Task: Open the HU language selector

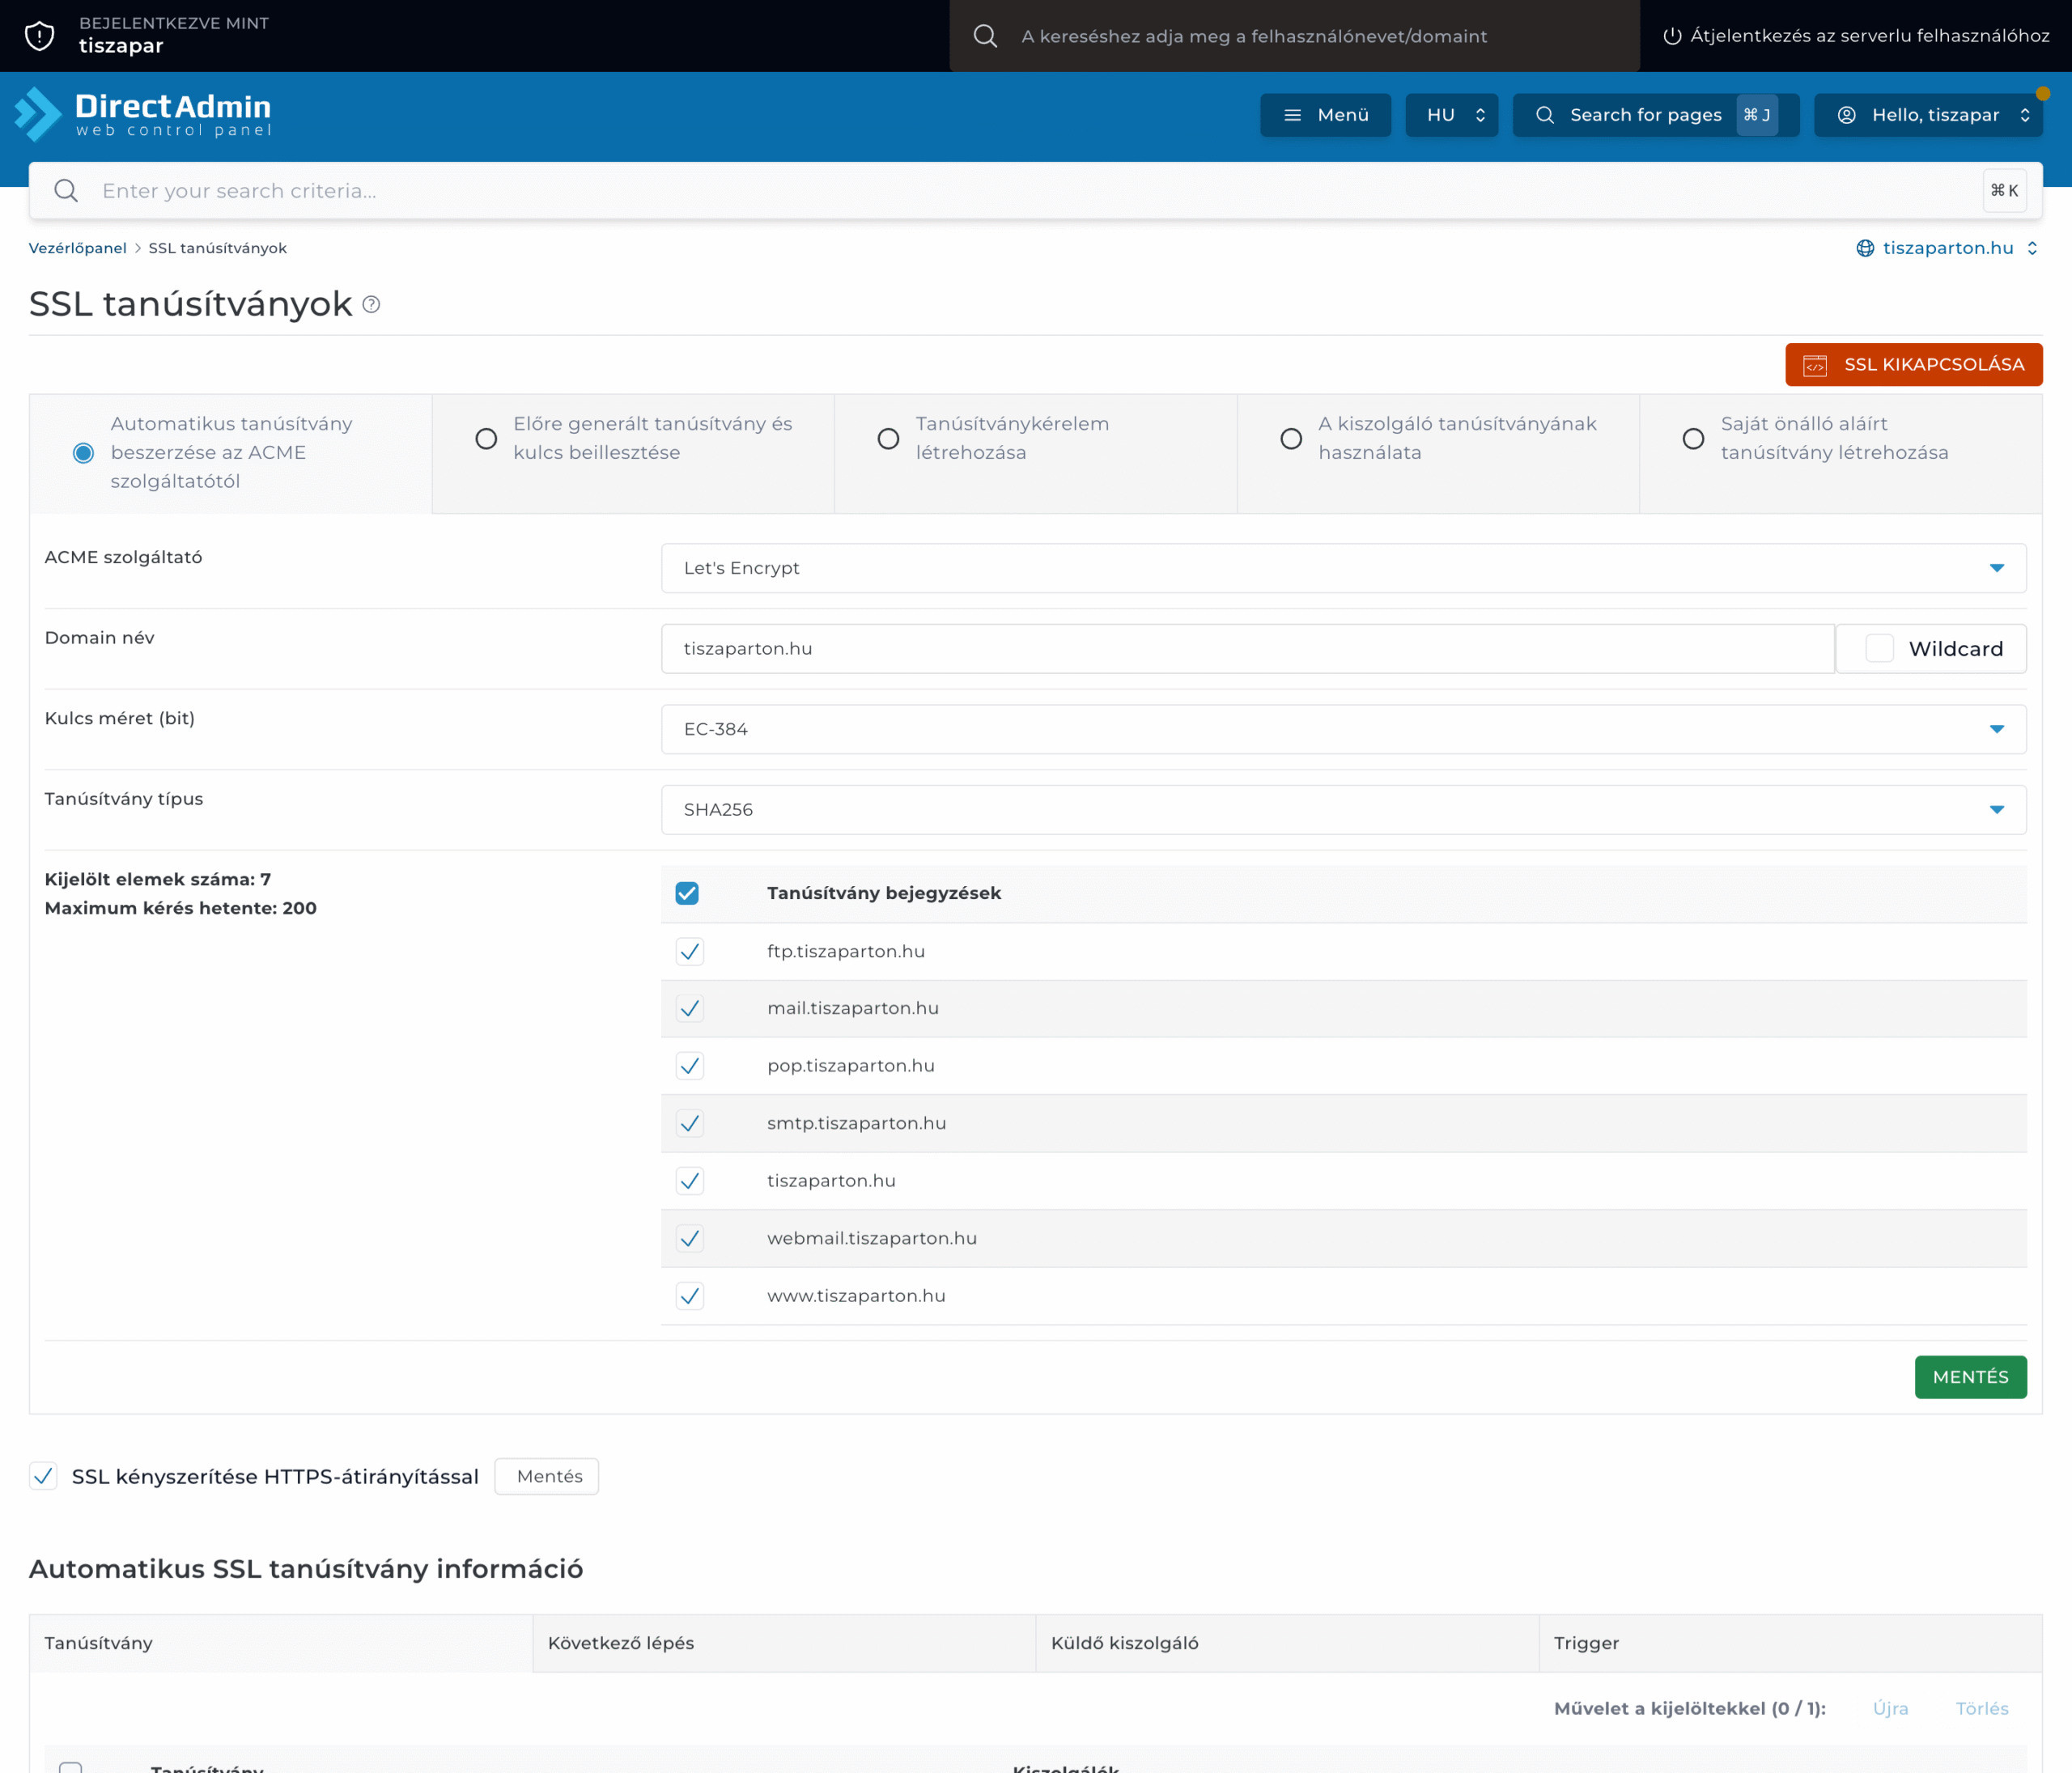Action: [1451, 115]
